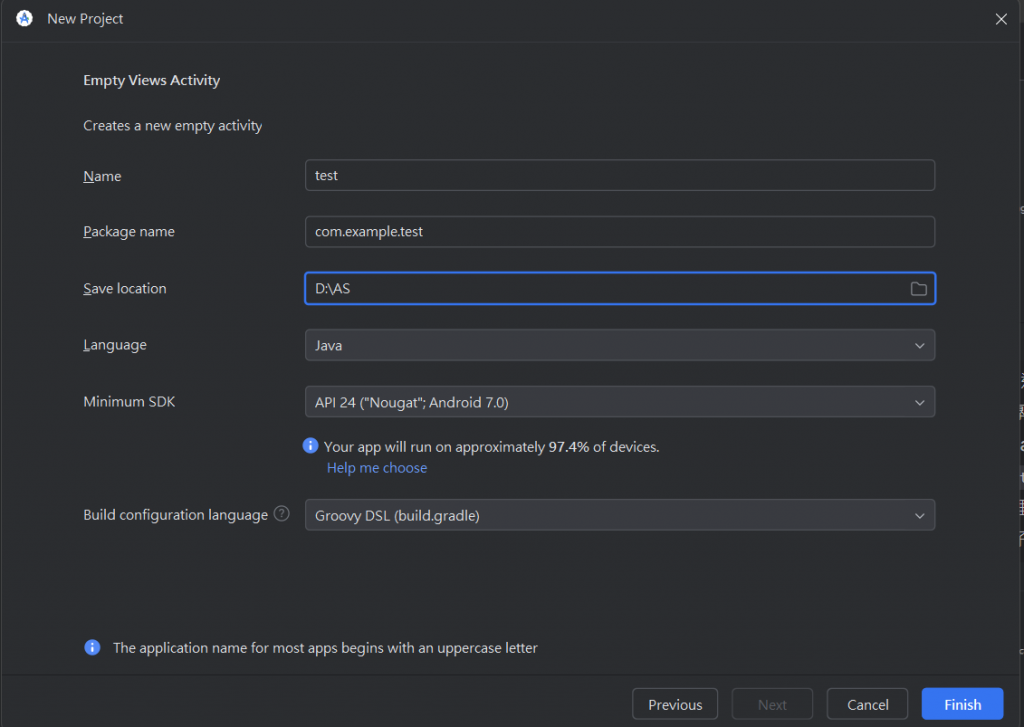Click the info icon next to uppercase letter warning
Viewport: 1024px width, 727px height.
click(x=92, y=648)
